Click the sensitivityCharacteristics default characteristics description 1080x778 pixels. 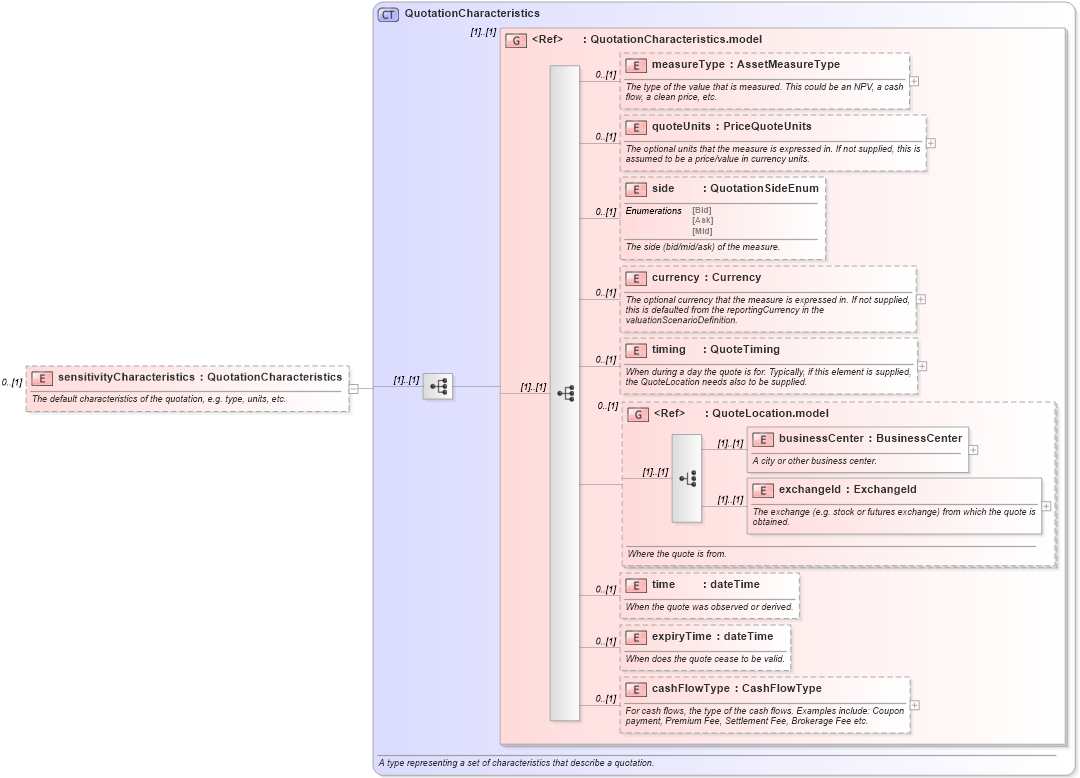click(x=158, y=399)
